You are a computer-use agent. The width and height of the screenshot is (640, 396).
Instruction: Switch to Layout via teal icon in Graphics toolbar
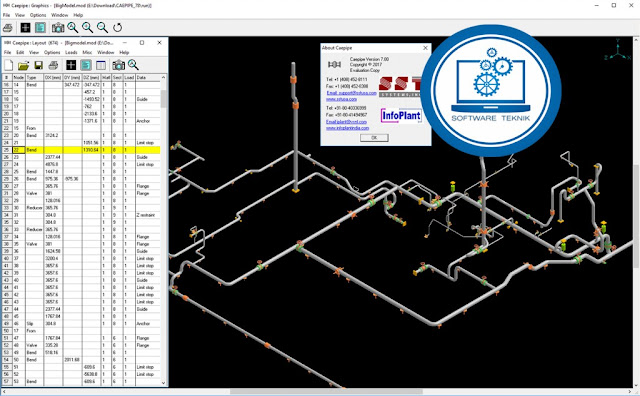coord(40,28)
